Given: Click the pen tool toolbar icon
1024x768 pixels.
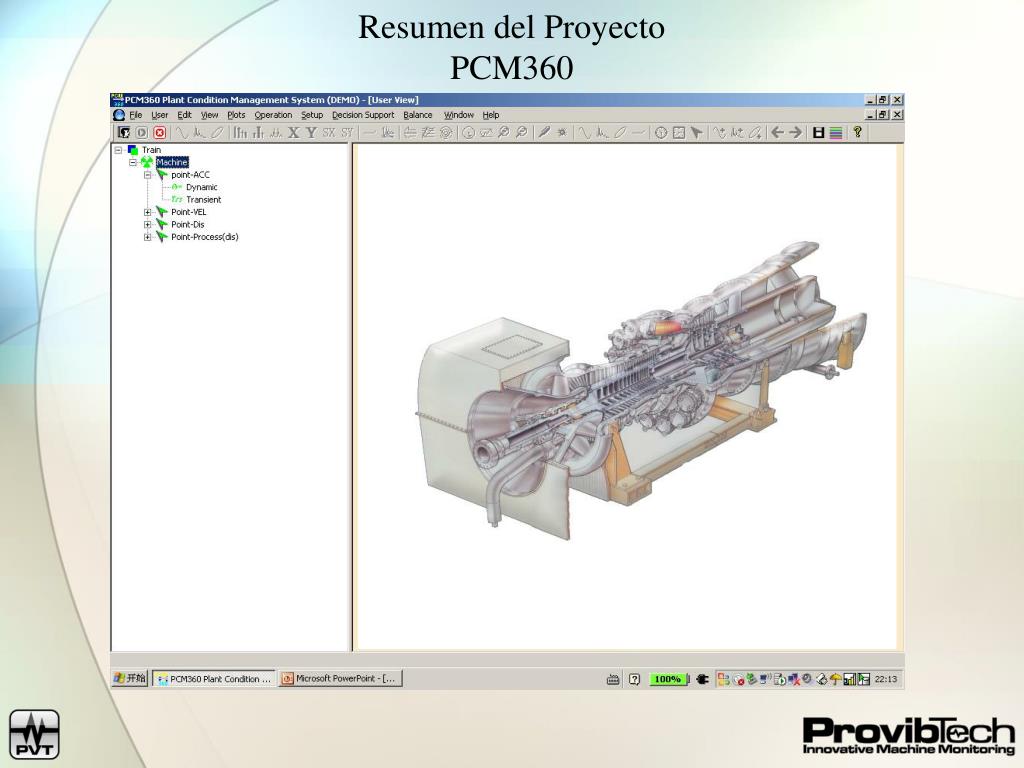Looking at the screenshot, I should pos(543,133).
